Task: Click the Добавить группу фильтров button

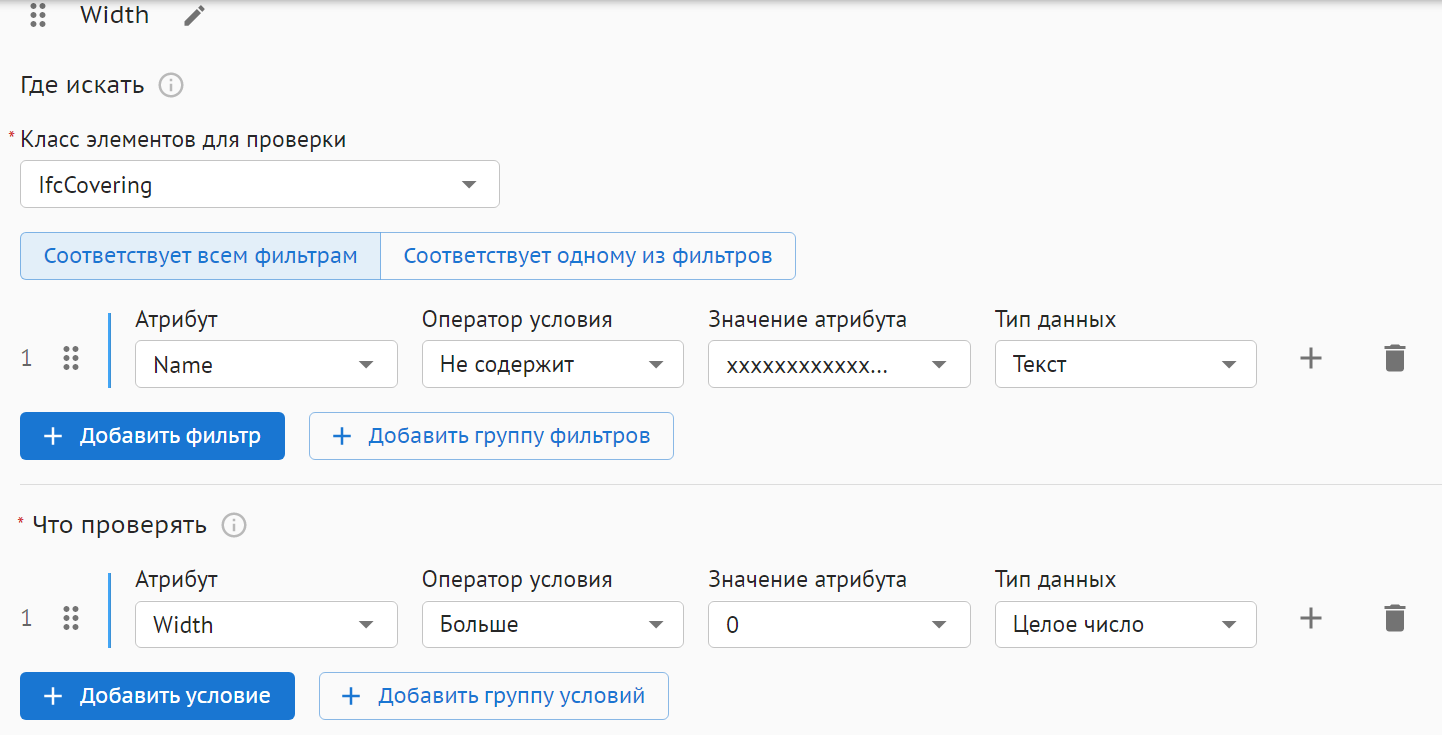Action: pos(491,436)
